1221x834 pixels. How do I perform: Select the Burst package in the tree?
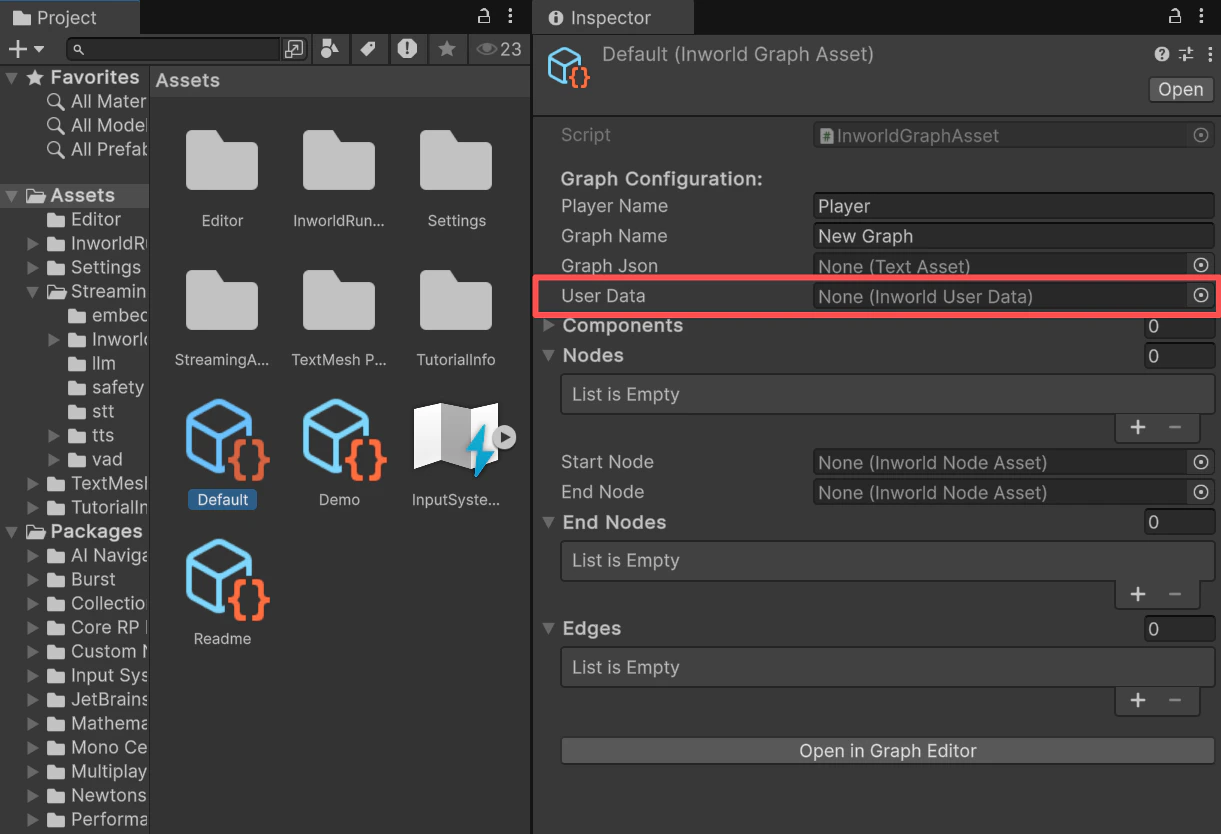pyautogui.click(x=82, y=580)
